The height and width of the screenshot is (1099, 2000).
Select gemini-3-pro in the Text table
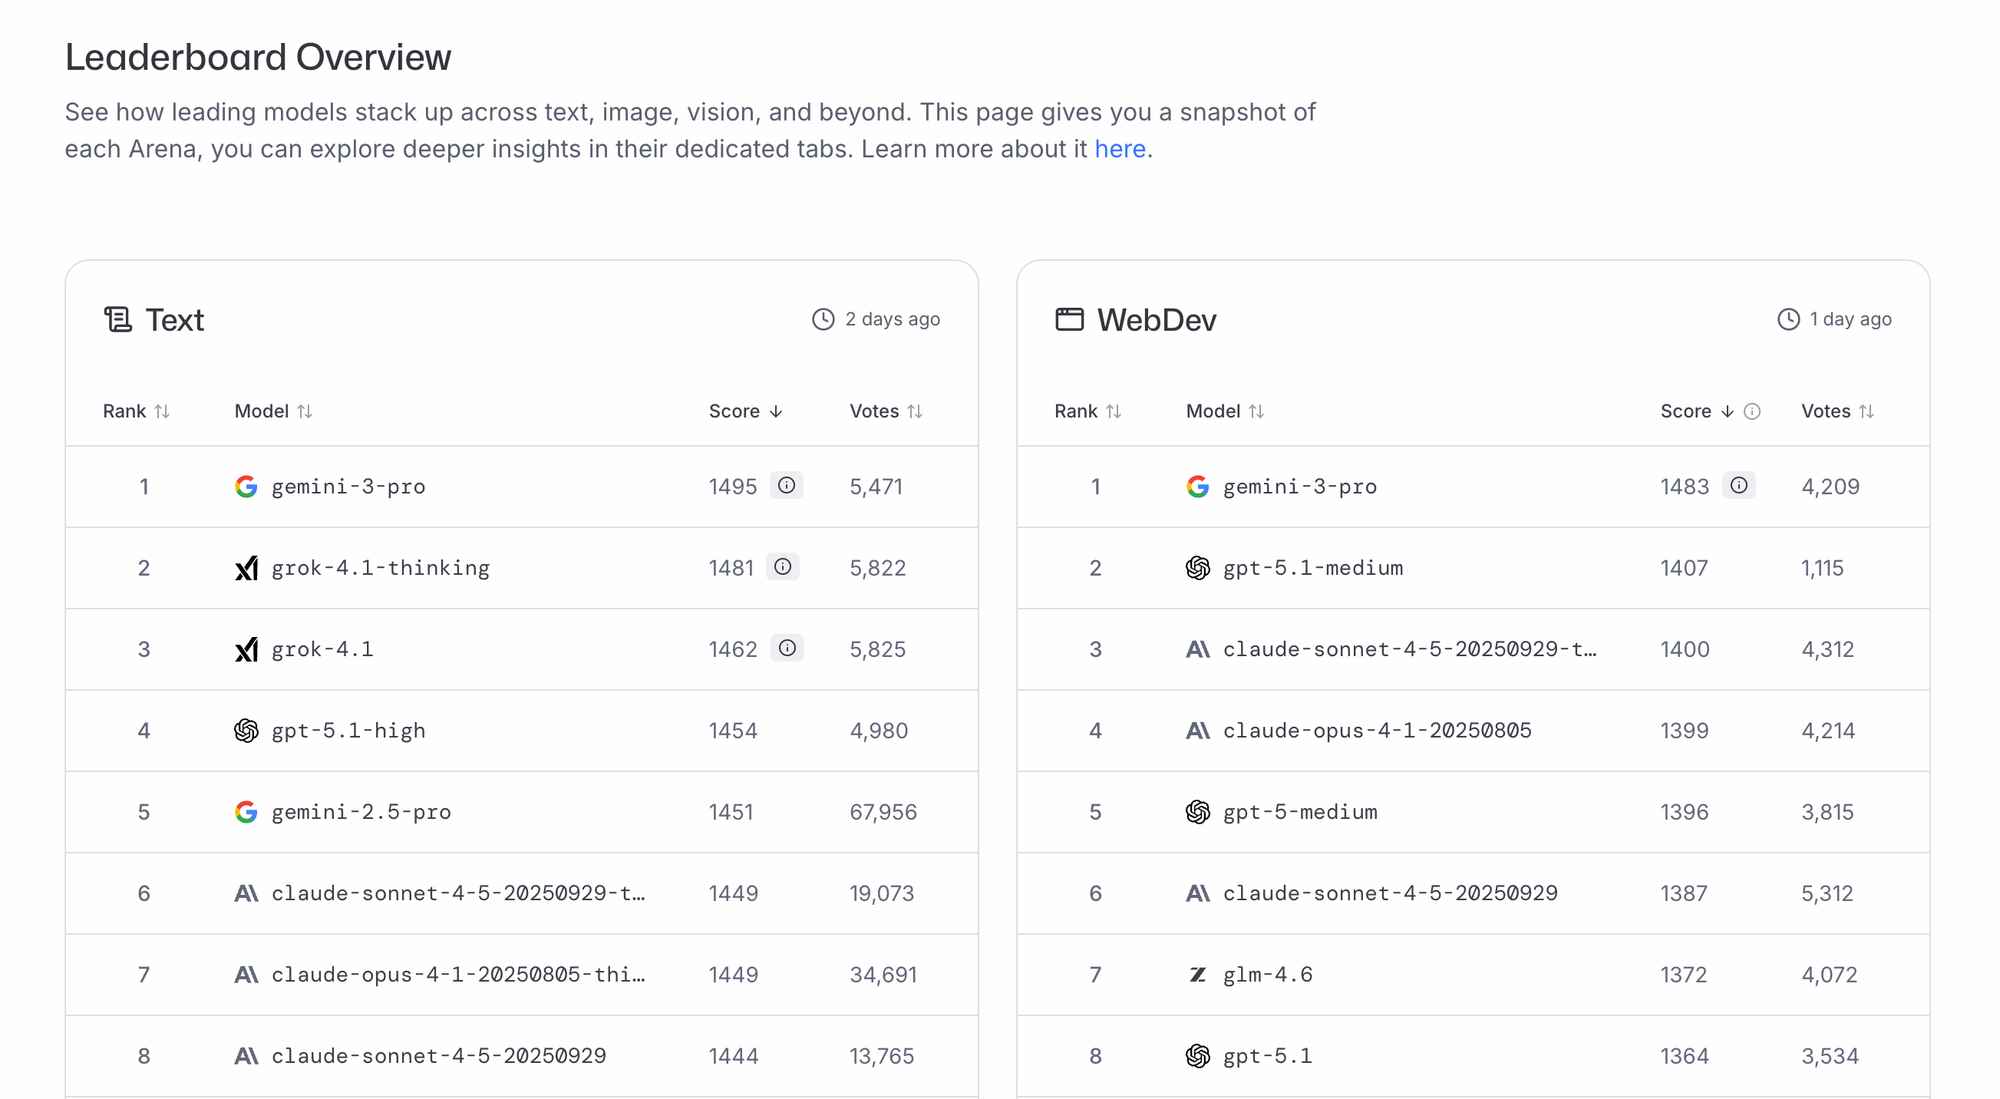click(348, 487)
